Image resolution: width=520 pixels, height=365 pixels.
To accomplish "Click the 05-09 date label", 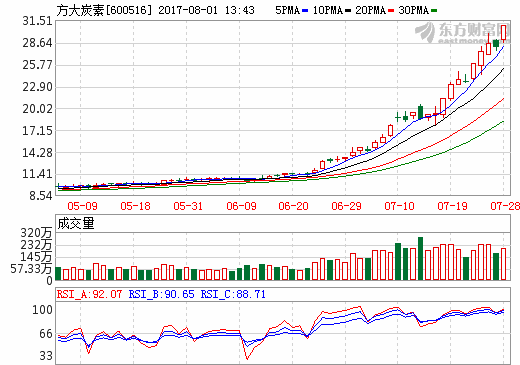I will point(82,206).
